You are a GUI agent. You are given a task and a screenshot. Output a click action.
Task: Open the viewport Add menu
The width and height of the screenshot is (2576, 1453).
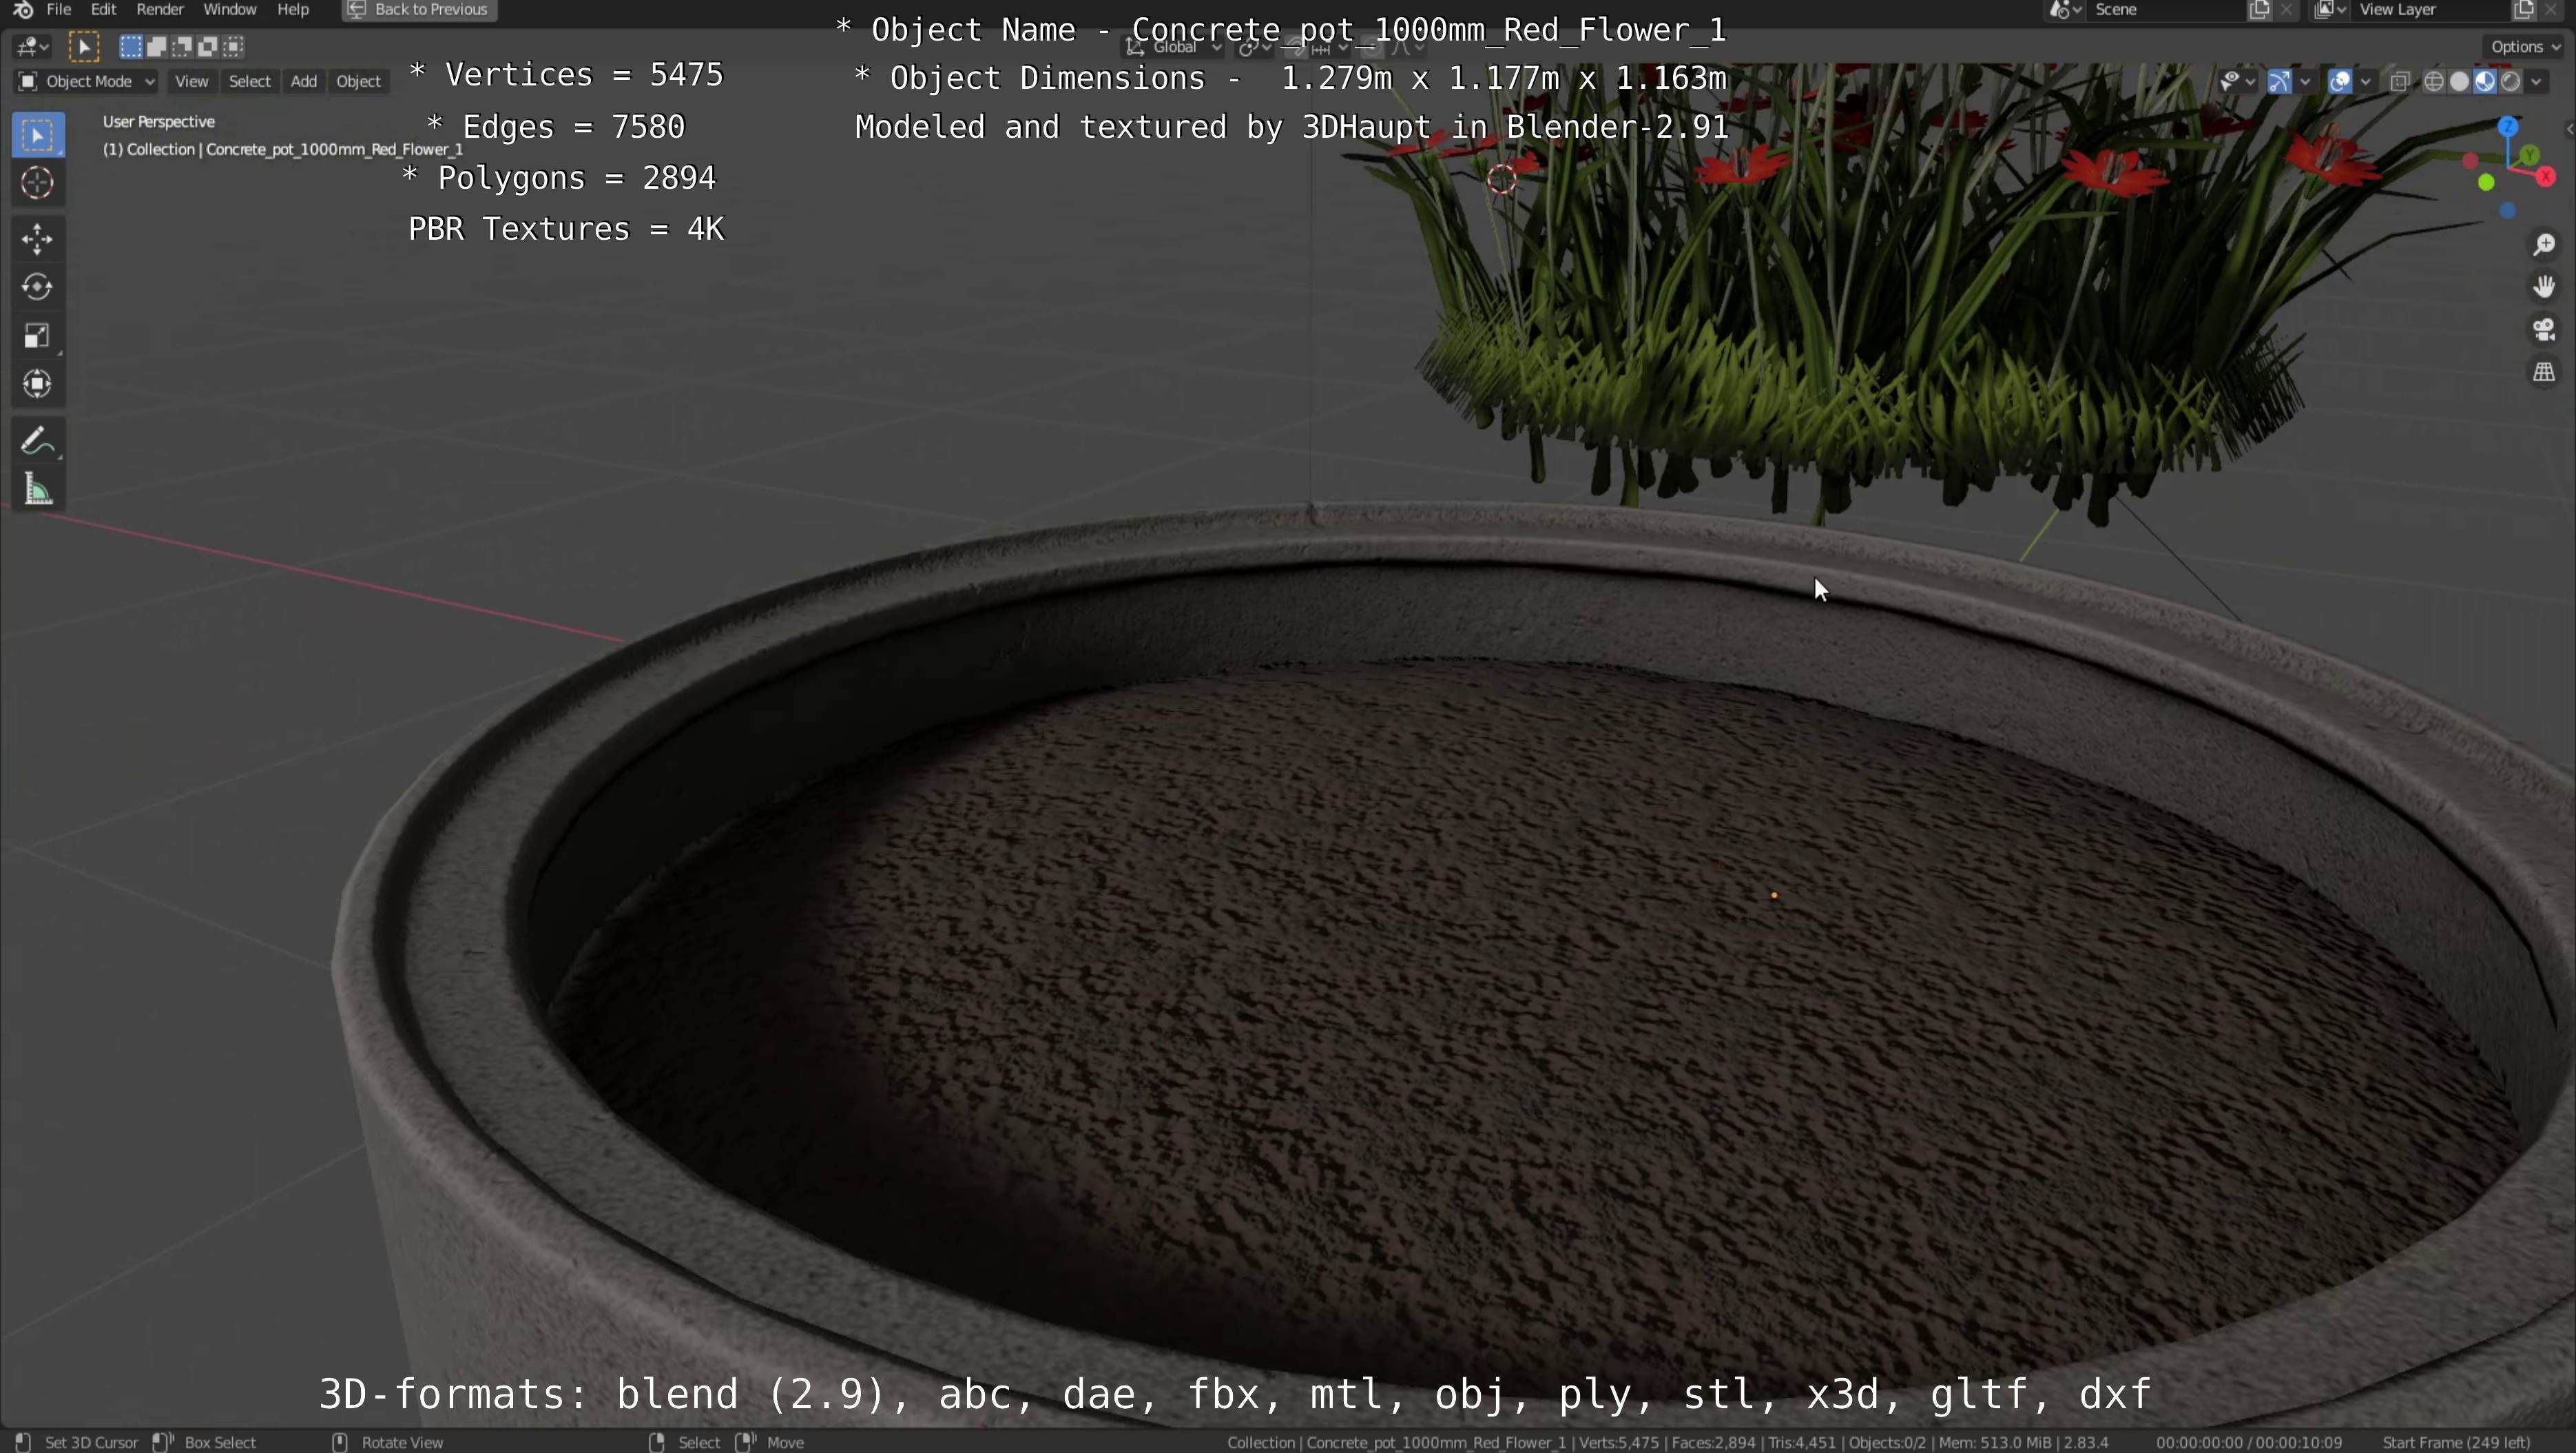(304, 82)
